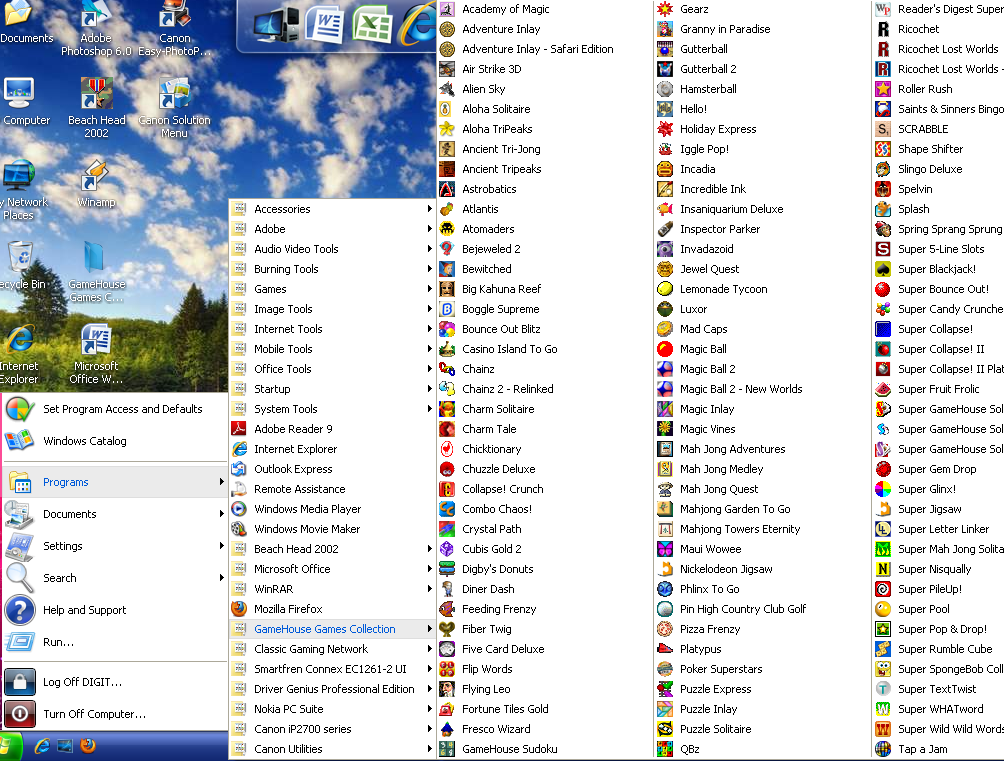
Task: Click Turn Off Computer...
Action: [115, 714]
